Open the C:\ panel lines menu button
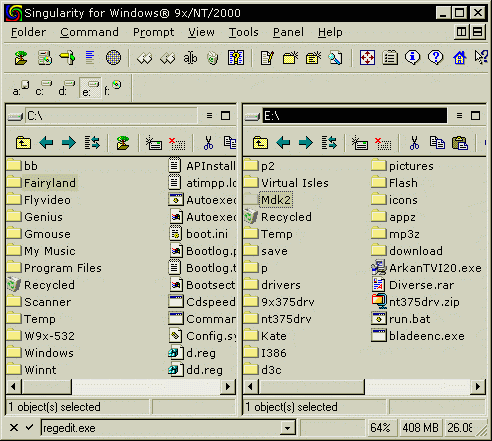The height and width of the screenshot is (441, 492). click(x=209, y=116)
